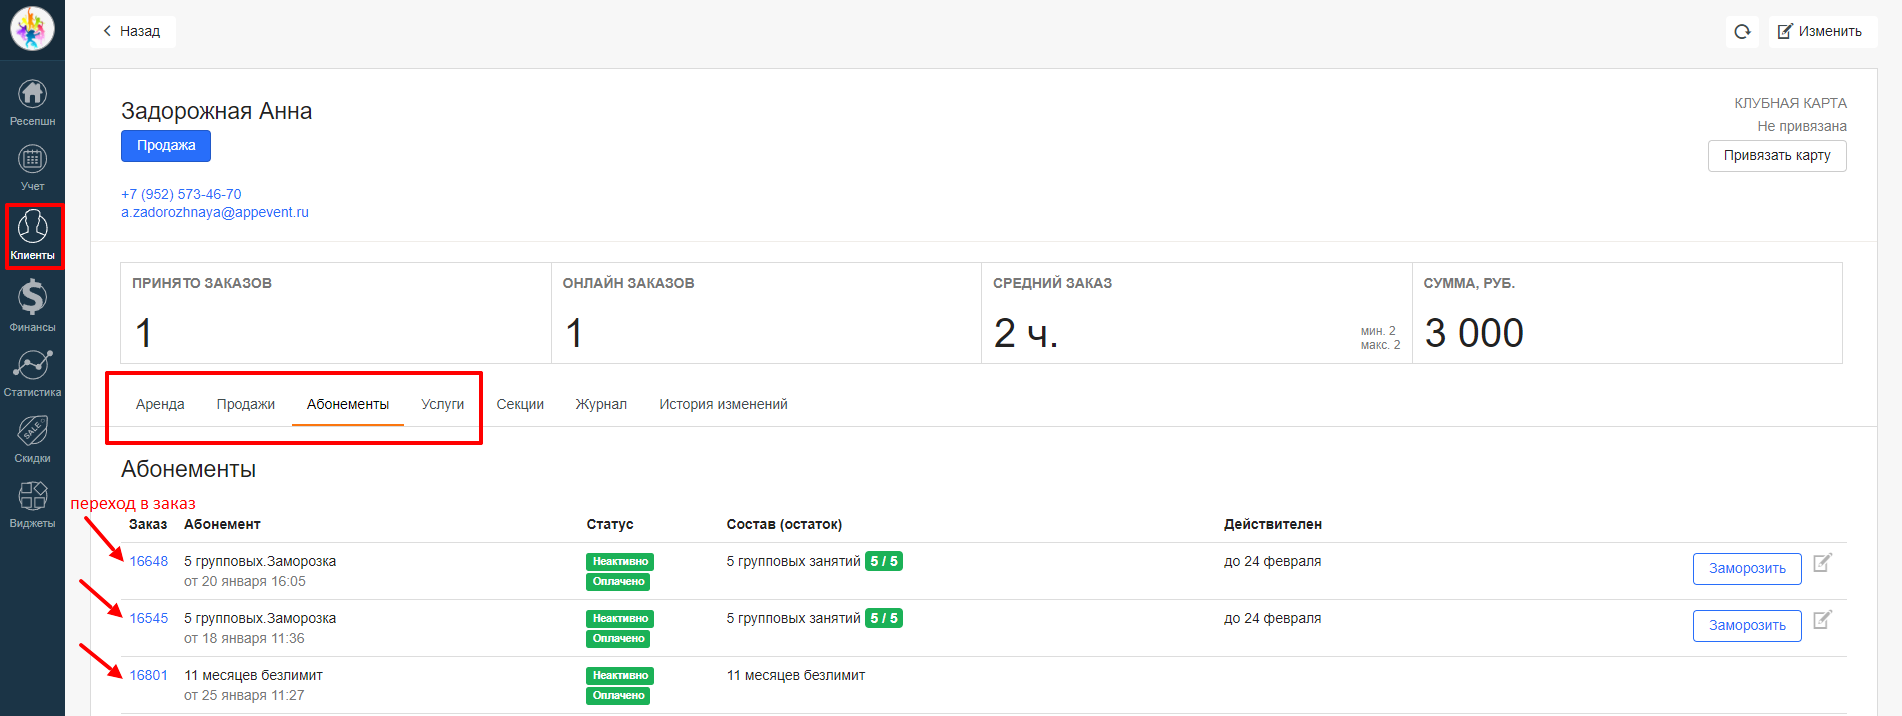Viewport: 1902px width, 716px height.
Task: Click the app logo in the corner
Action: (x=32, y=28)
